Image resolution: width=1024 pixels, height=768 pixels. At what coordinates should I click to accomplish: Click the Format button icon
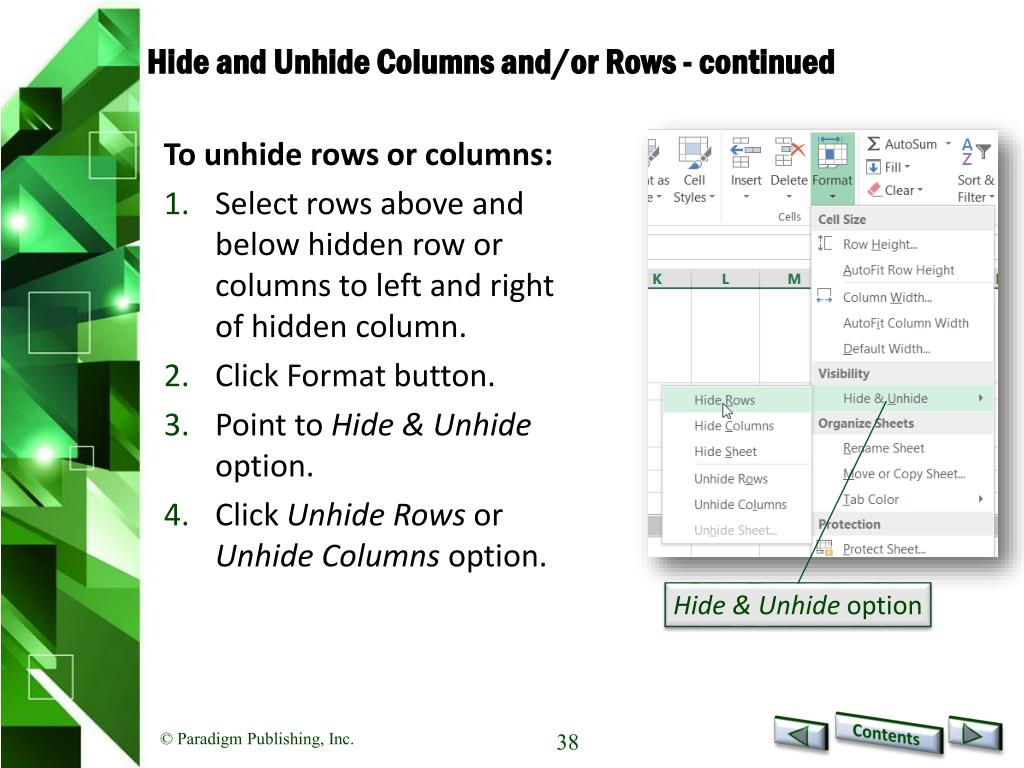(832, 152)
